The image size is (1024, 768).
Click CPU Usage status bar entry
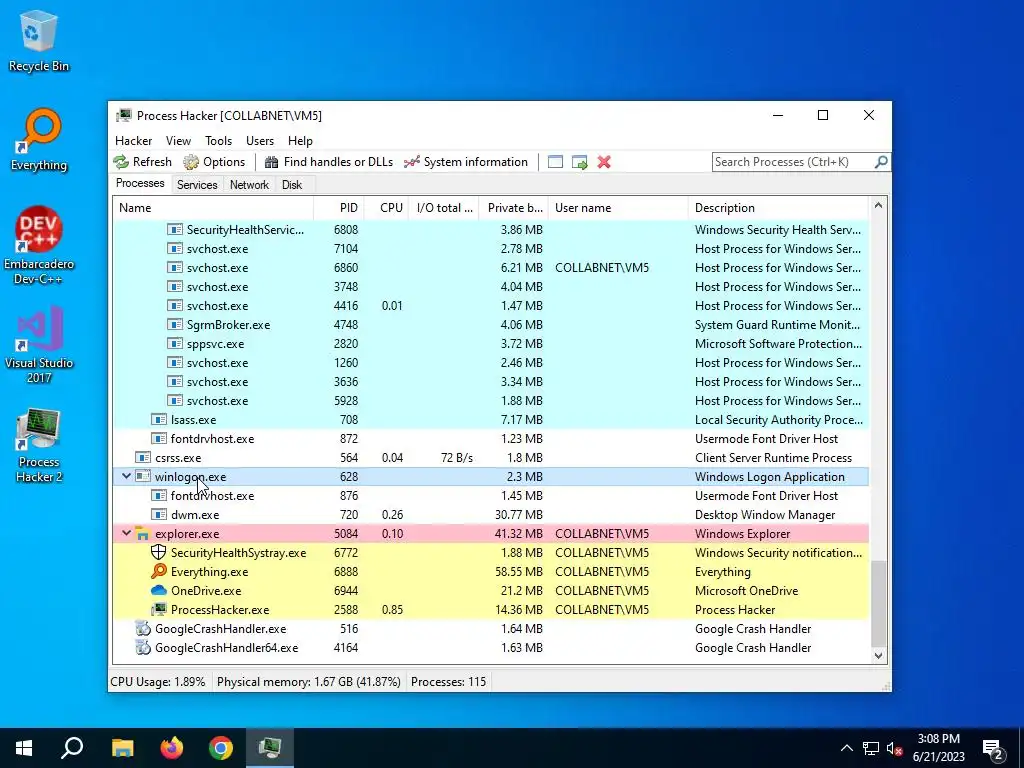tap(157, 682)
